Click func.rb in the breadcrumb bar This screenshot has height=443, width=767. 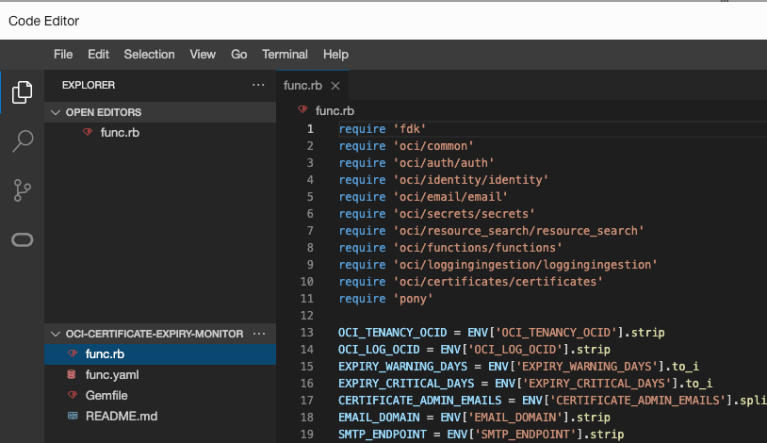point(334,110)
